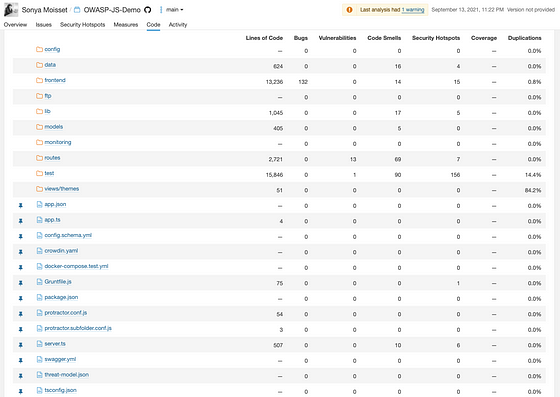Open the Sonya Moisset organization link
Screen dimensions: 560x397
[x=44, y=10]
